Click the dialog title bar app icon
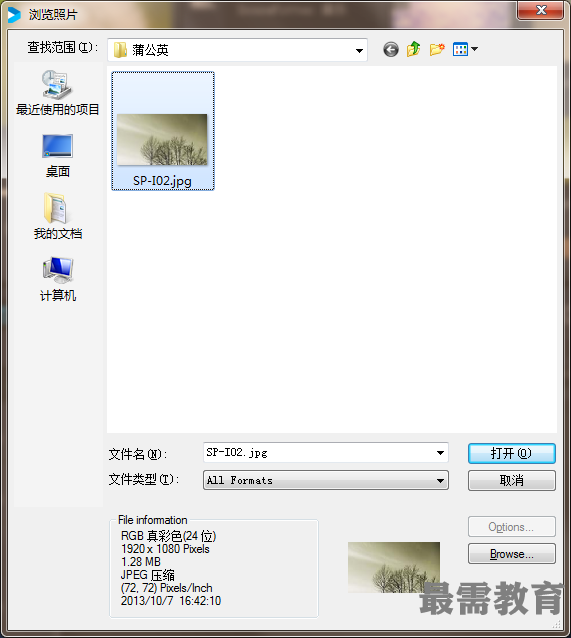 (14, 15)
